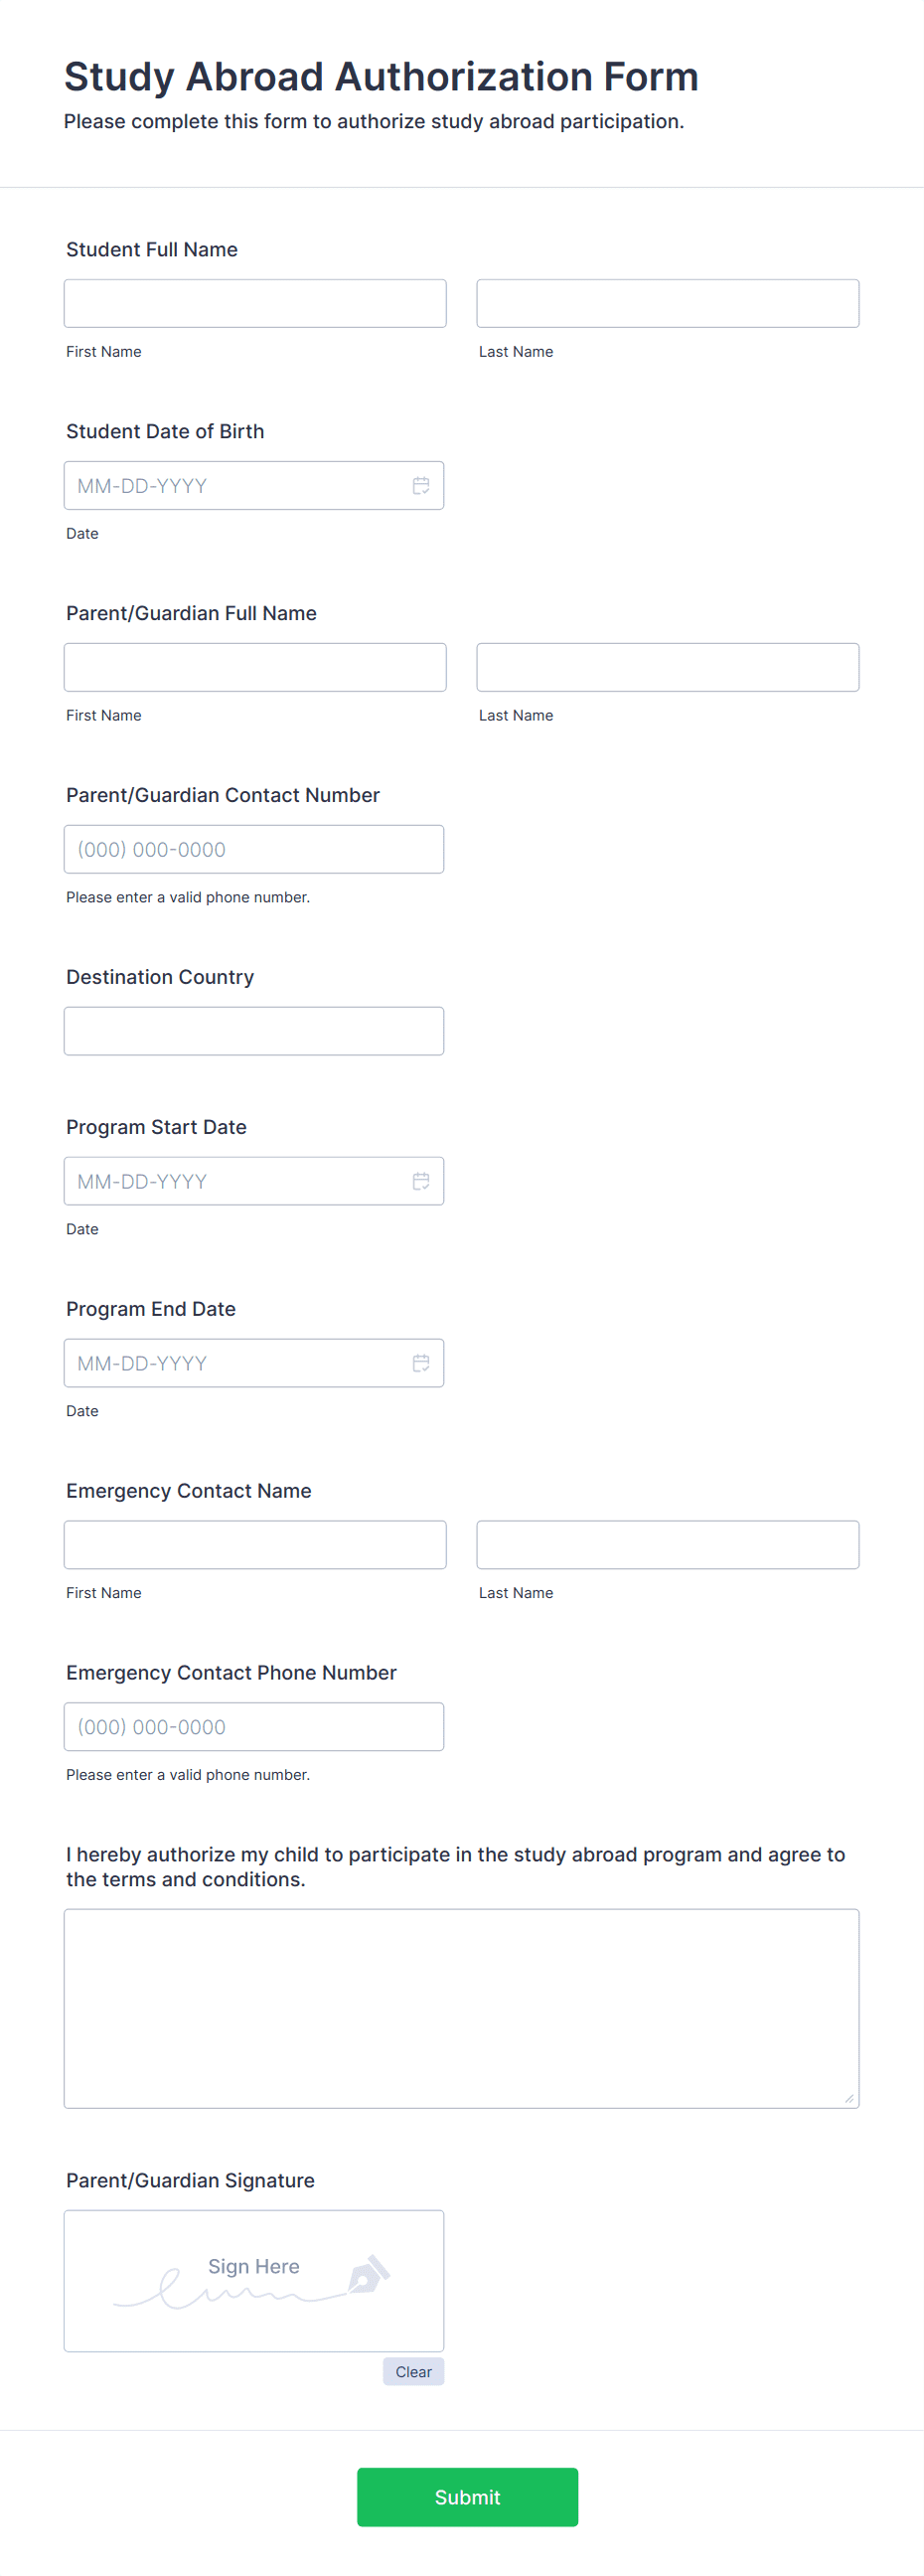Viewport: 924px width, 2576px height.
Task: Click the Submit button
Action: (x=467, y=2497)
